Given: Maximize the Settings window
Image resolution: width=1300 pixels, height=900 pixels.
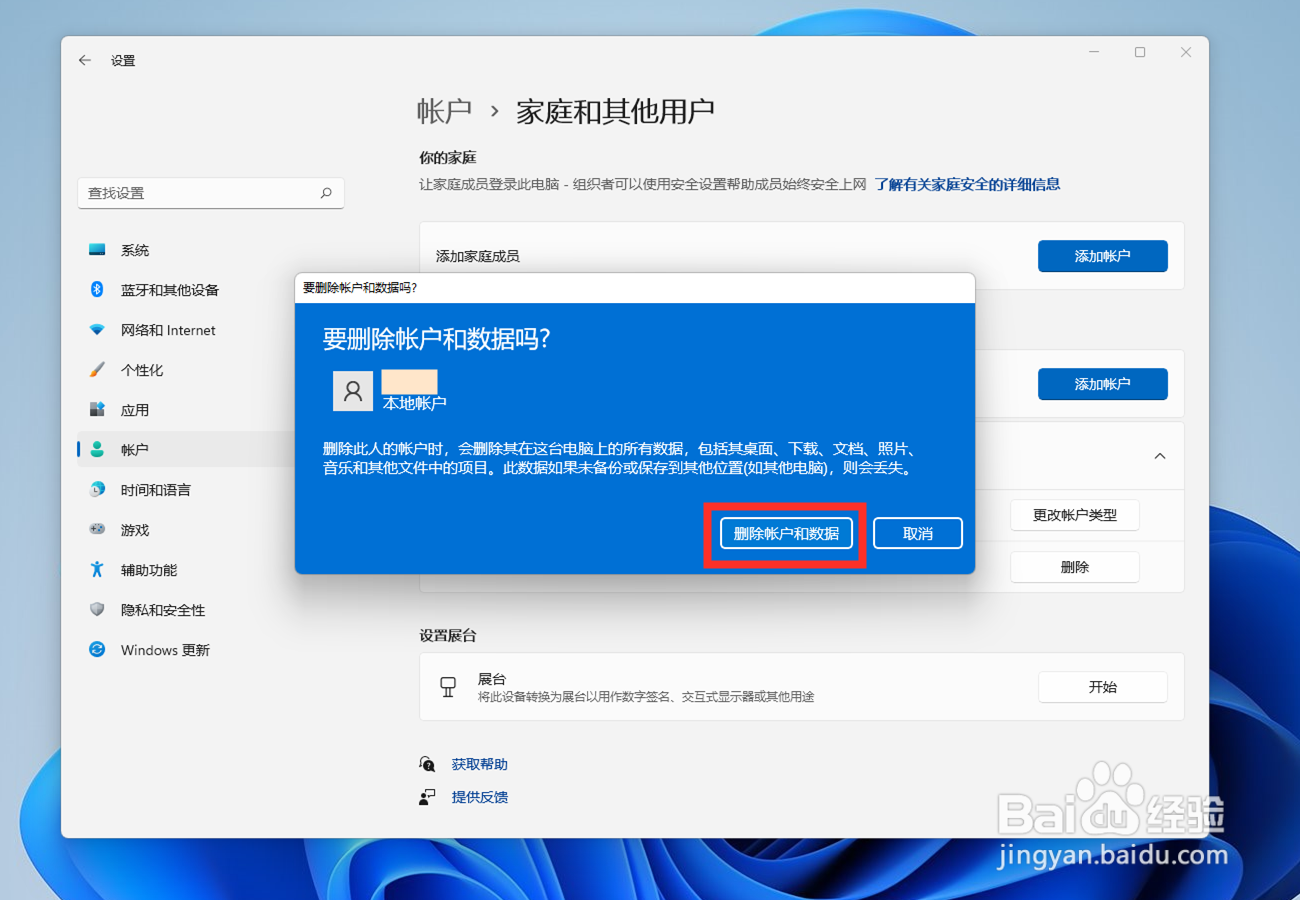Looking at the screenshot, I should [x=1140, y=53].
